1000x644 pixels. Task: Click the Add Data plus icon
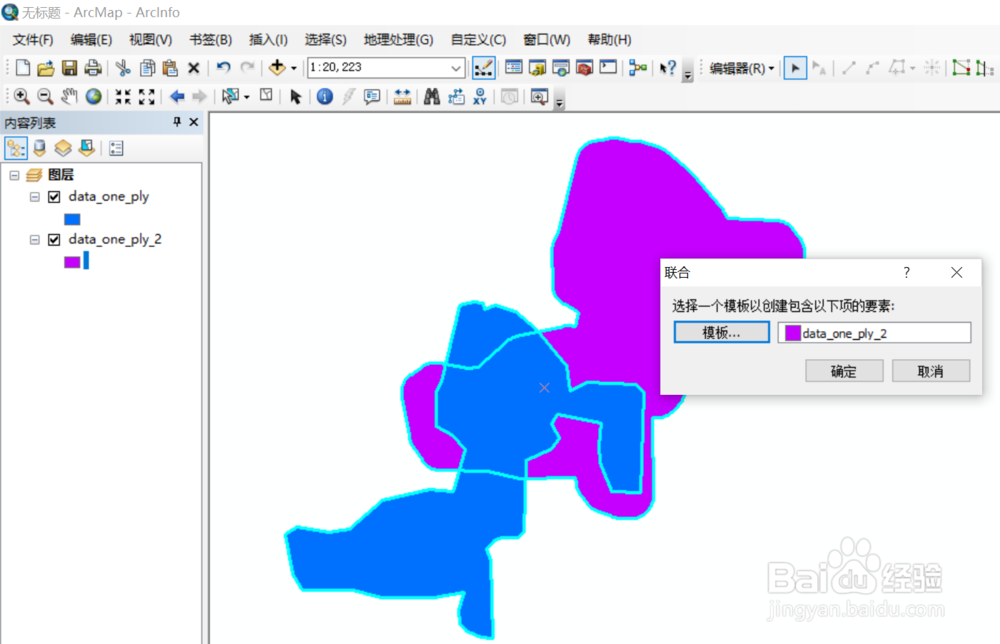tap(277, 67)
